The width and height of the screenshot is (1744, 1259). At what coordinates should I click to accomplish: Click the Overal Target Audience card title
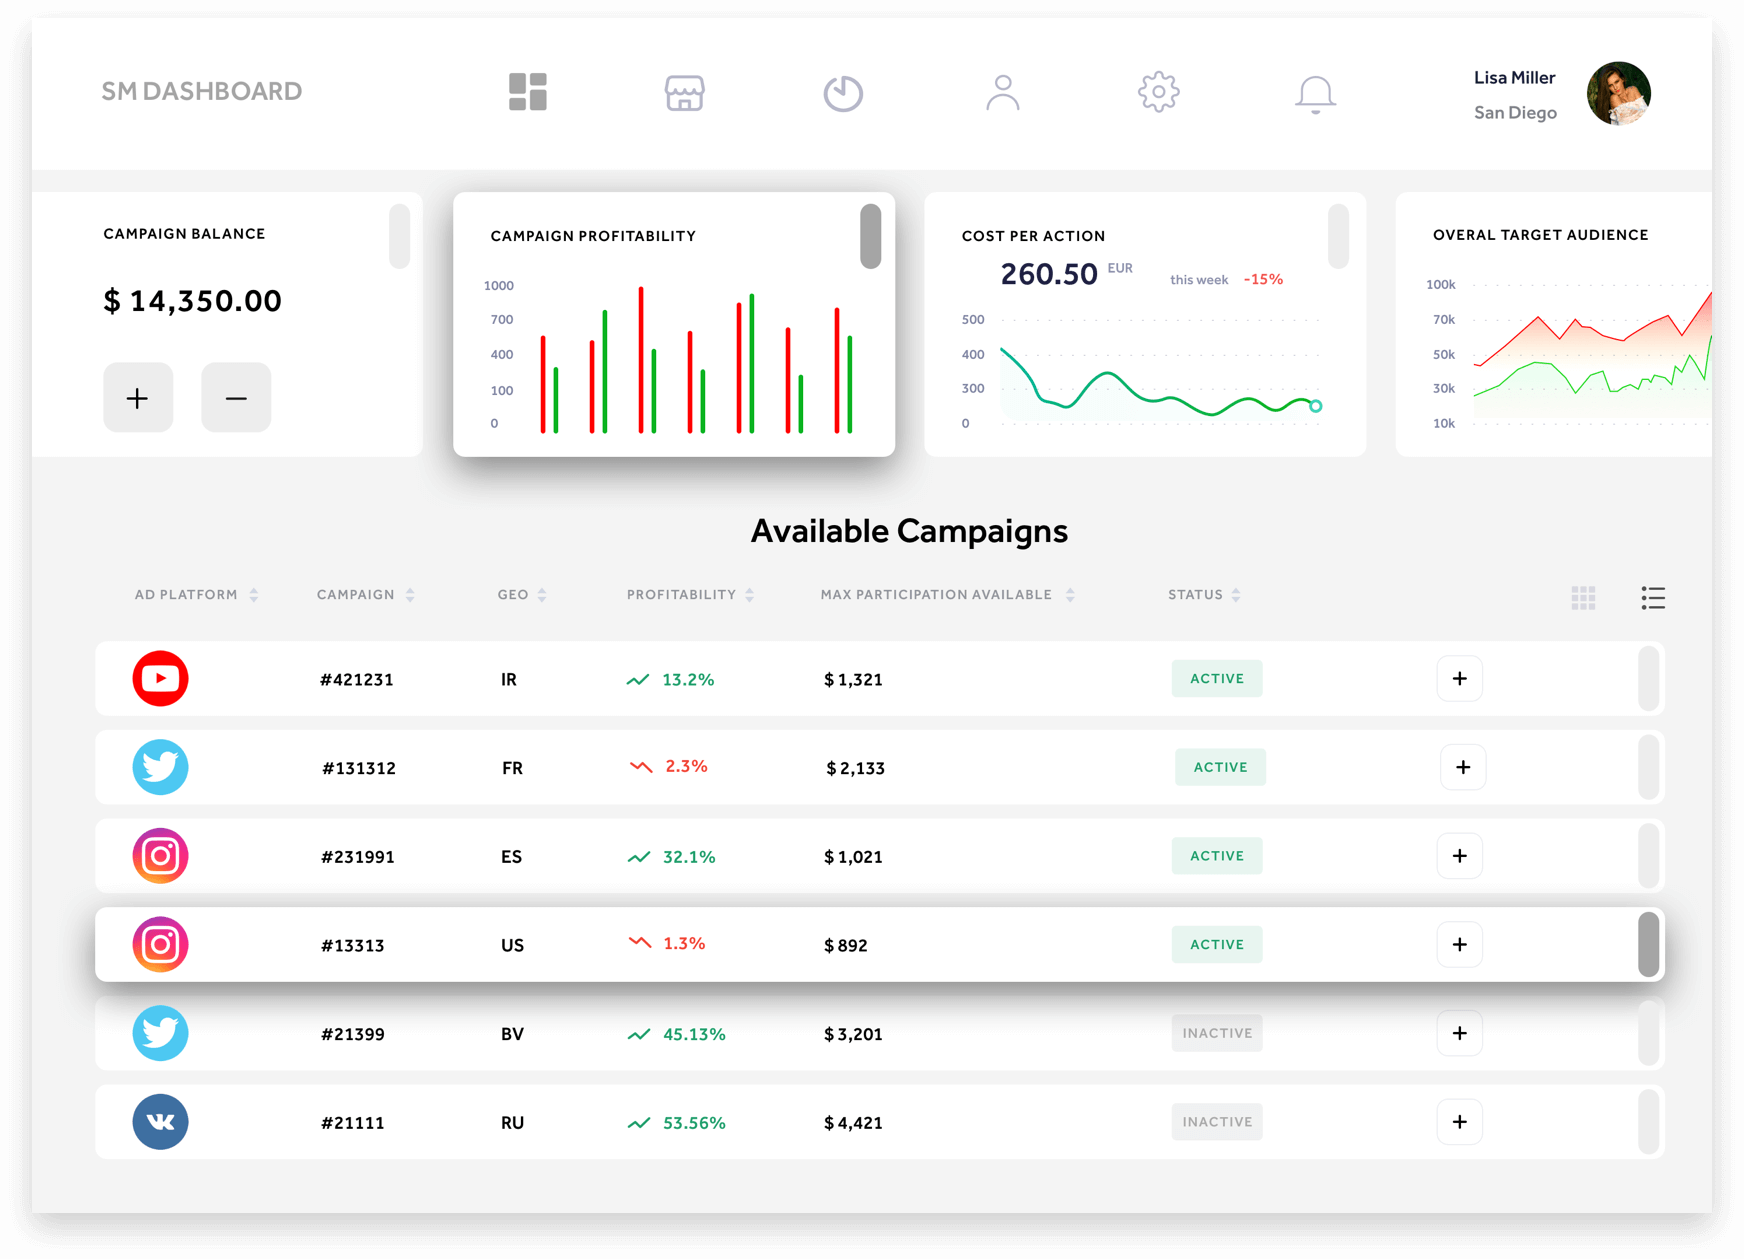click(1540, 235)
